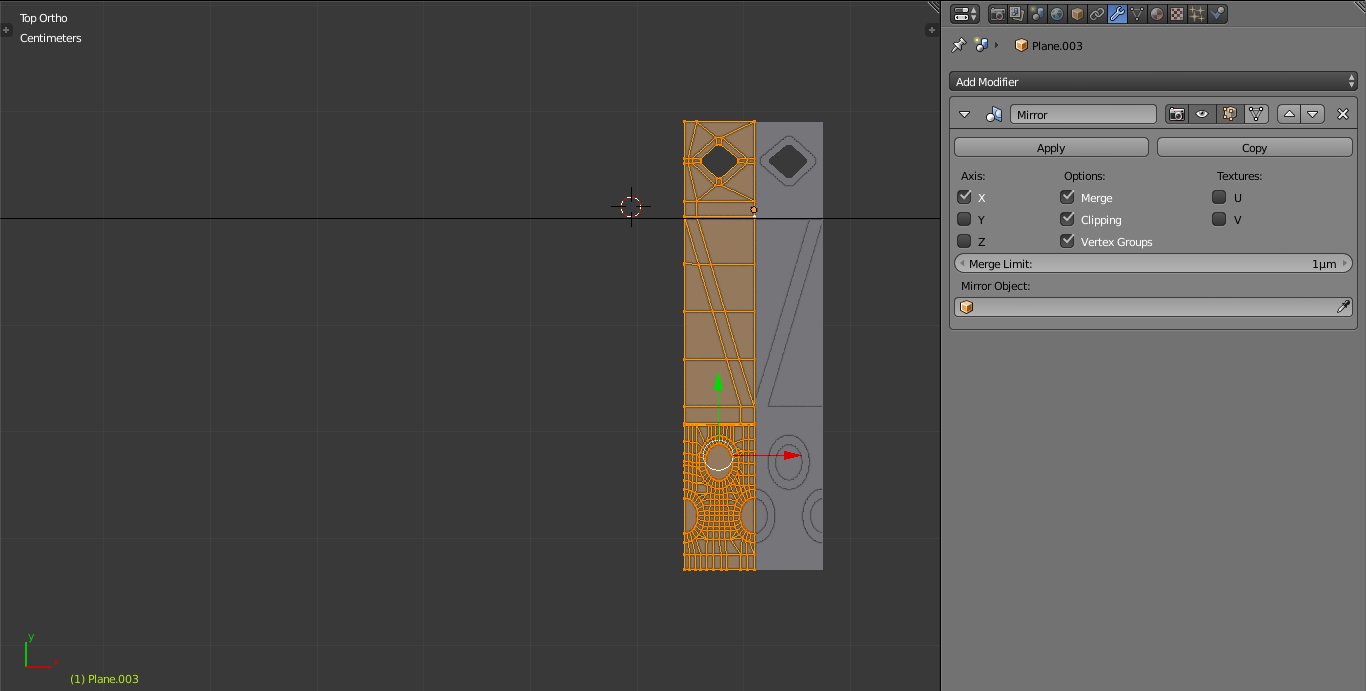1366x691 pixels.
Task: Select the Physics properties icon
Action: pos(1216,13)
